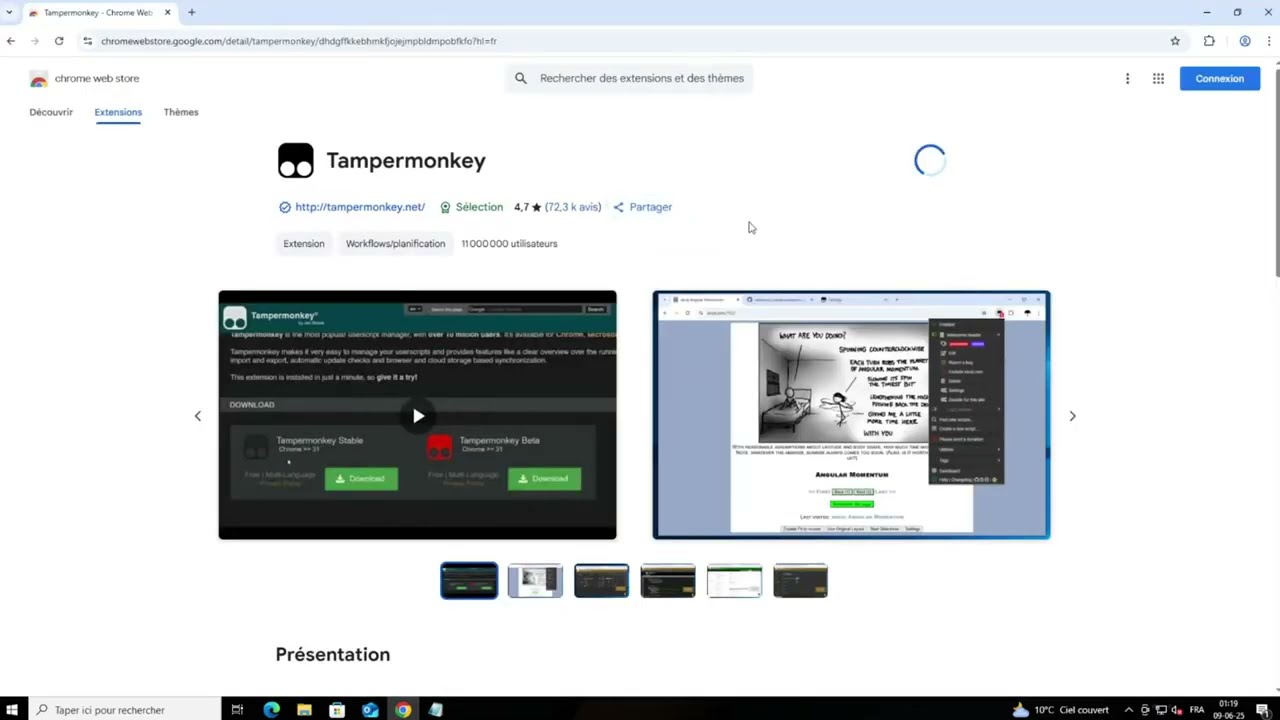
Task: Click the Connexion sign-in button
Action: tap(1220, 78)
